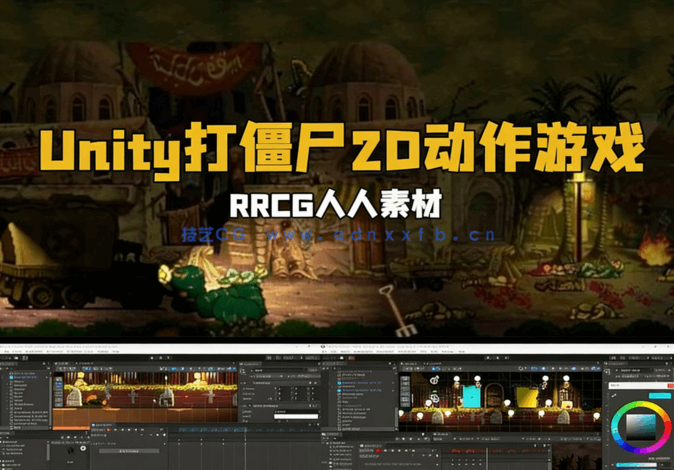The width and height of the screenshot is (674, 470).
Task: Click Step button in left Unity editor
Action: click(168, 358)
